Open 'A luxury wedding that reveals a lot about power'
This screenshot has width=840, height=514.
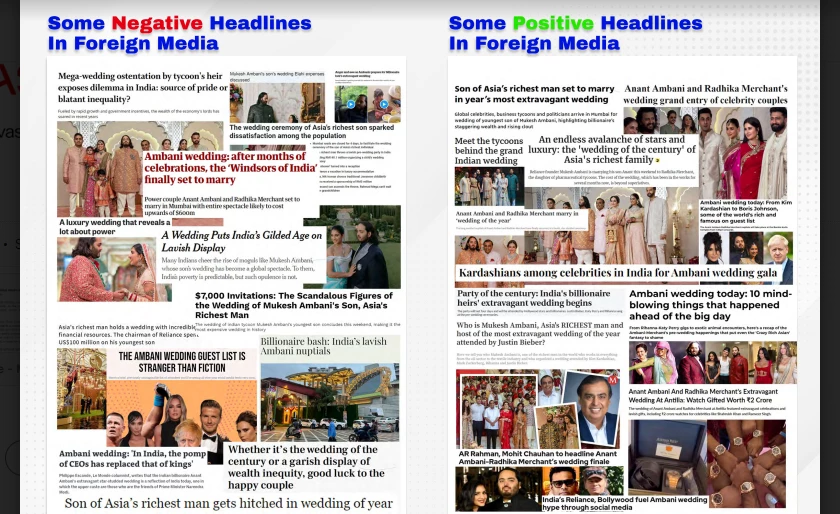pyautogui.click(x=115, y=227)
